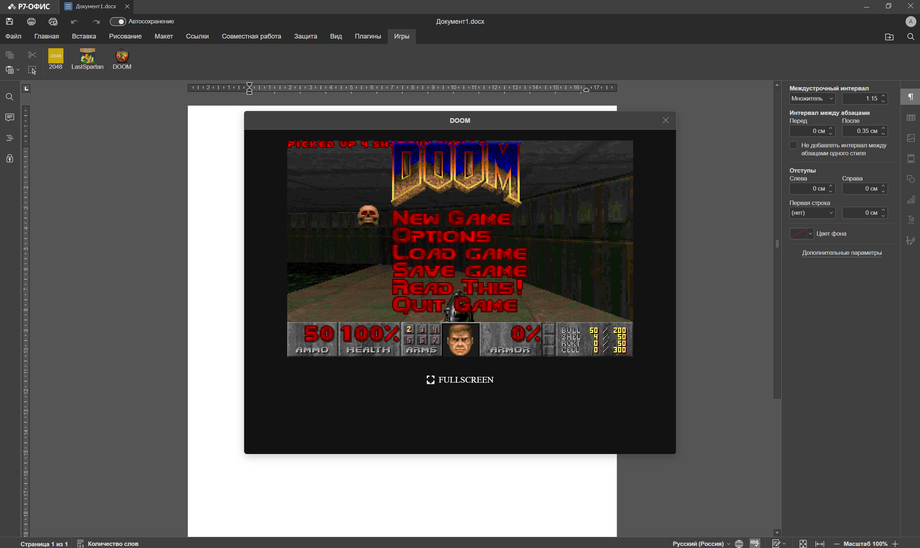Undo the last action
The image size is (920, 548).
tap(75, 22)
